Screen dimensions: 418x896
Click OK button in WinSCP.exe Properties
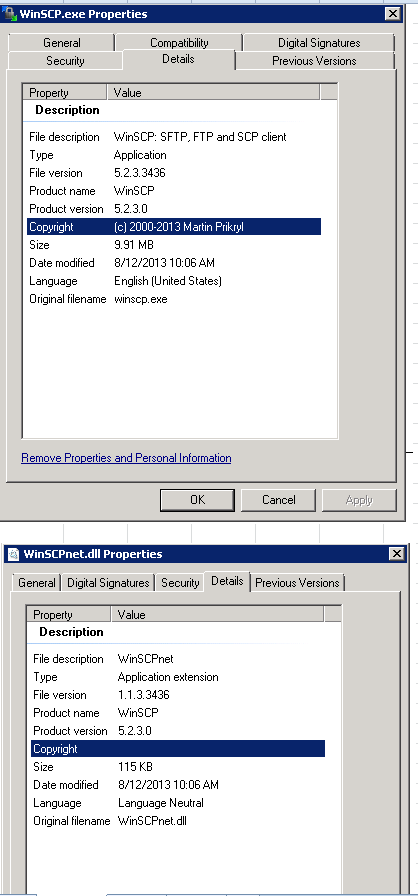click(x=197, y=499)
